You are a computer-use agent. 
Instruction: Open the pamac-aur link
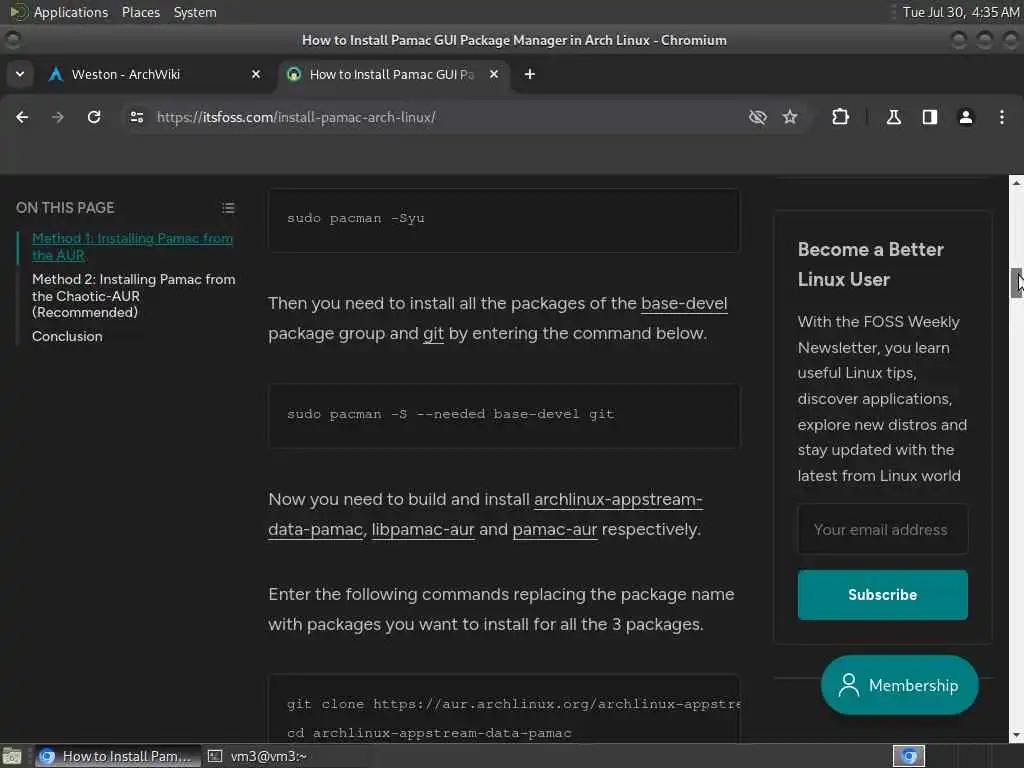coord(554,530)
